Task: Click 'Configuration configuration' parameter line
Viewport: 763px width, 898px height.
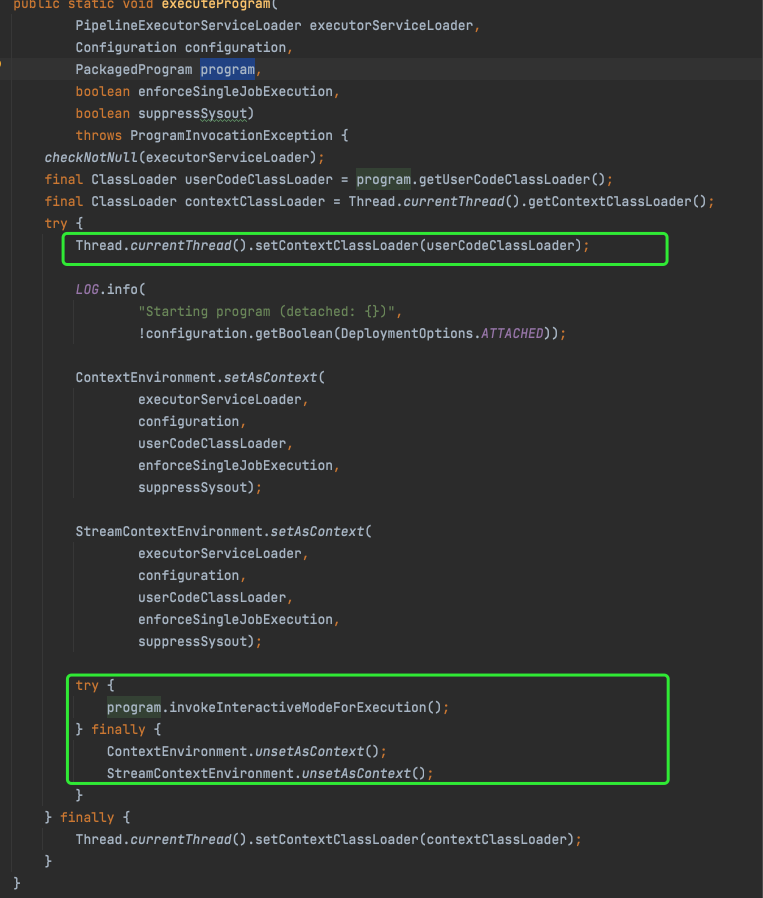Action: [x=184, y=48]
